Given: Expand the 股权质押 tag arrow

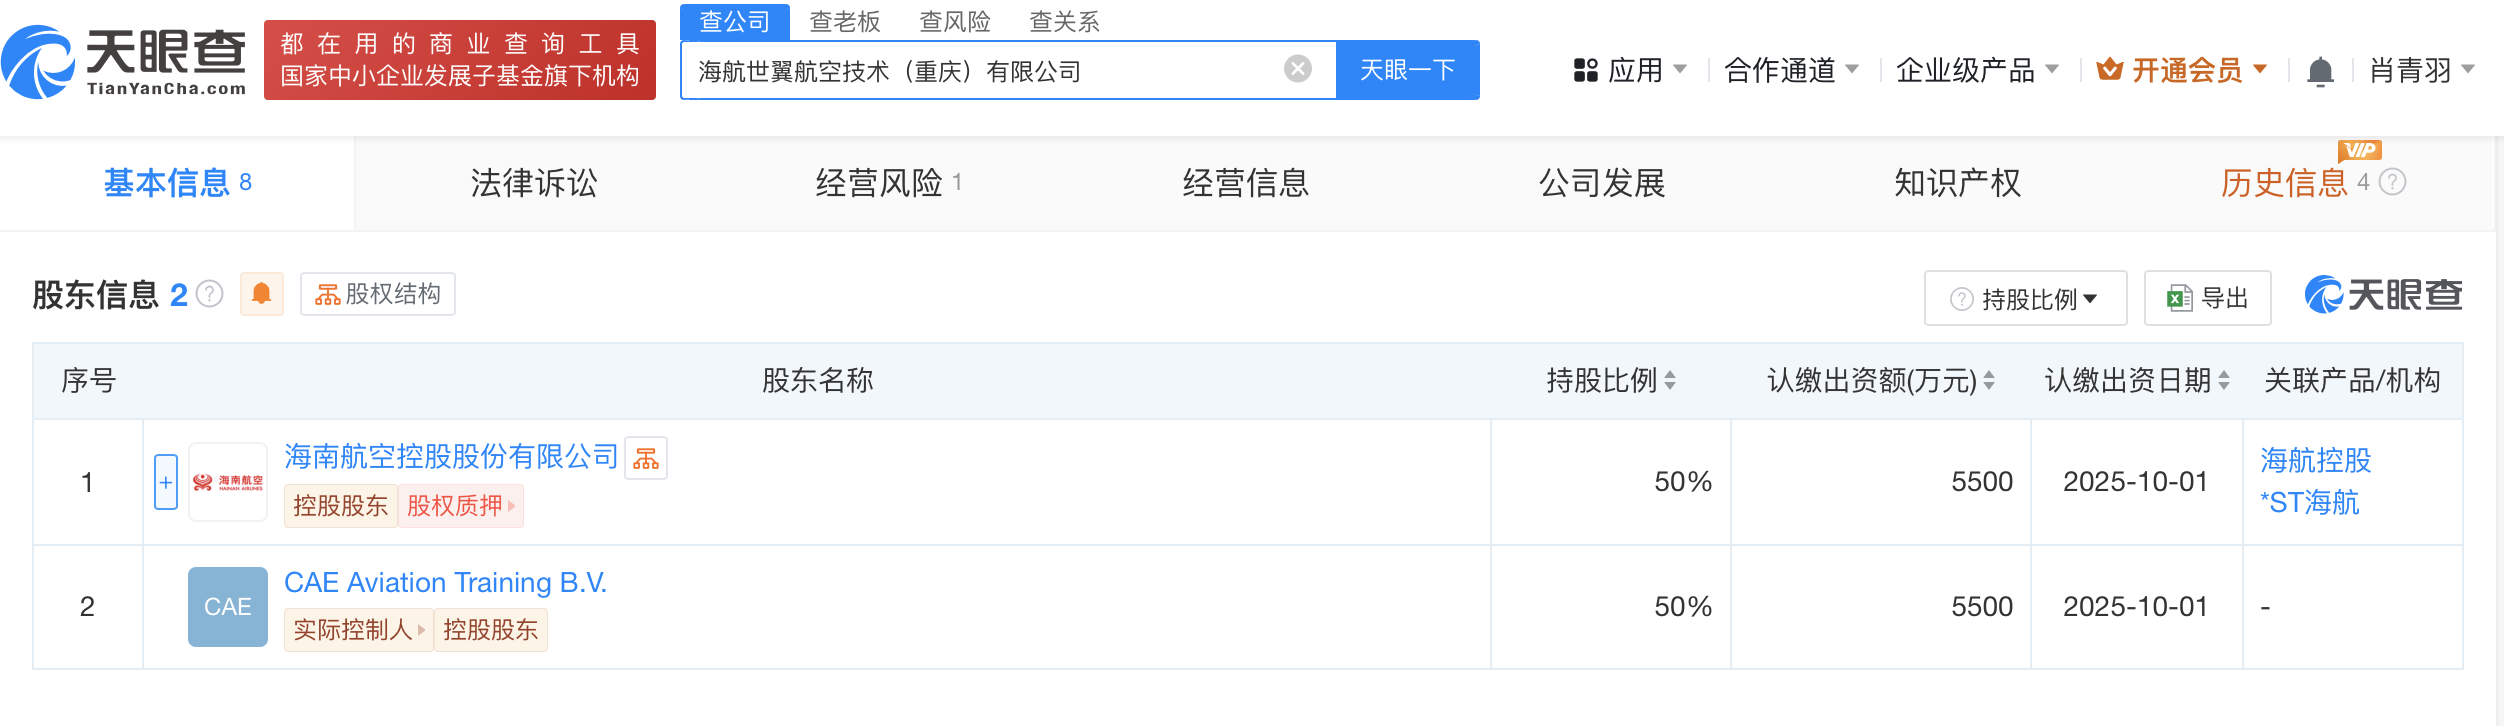Looking at the screenshot, I should pyautogui.click(x=512, y=506).
